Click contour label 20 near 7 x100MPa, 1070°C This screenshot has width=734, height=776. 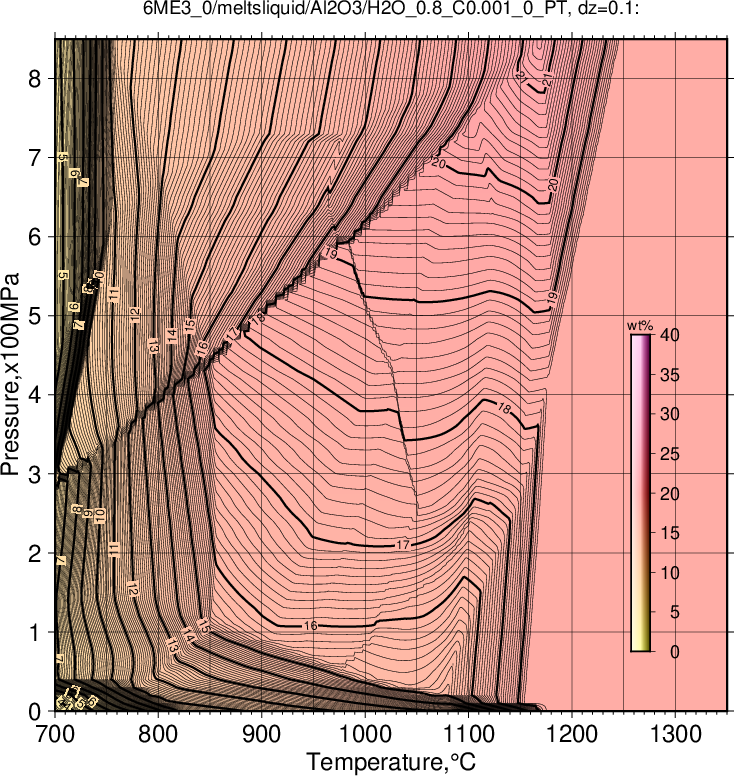tap(439, 162)
